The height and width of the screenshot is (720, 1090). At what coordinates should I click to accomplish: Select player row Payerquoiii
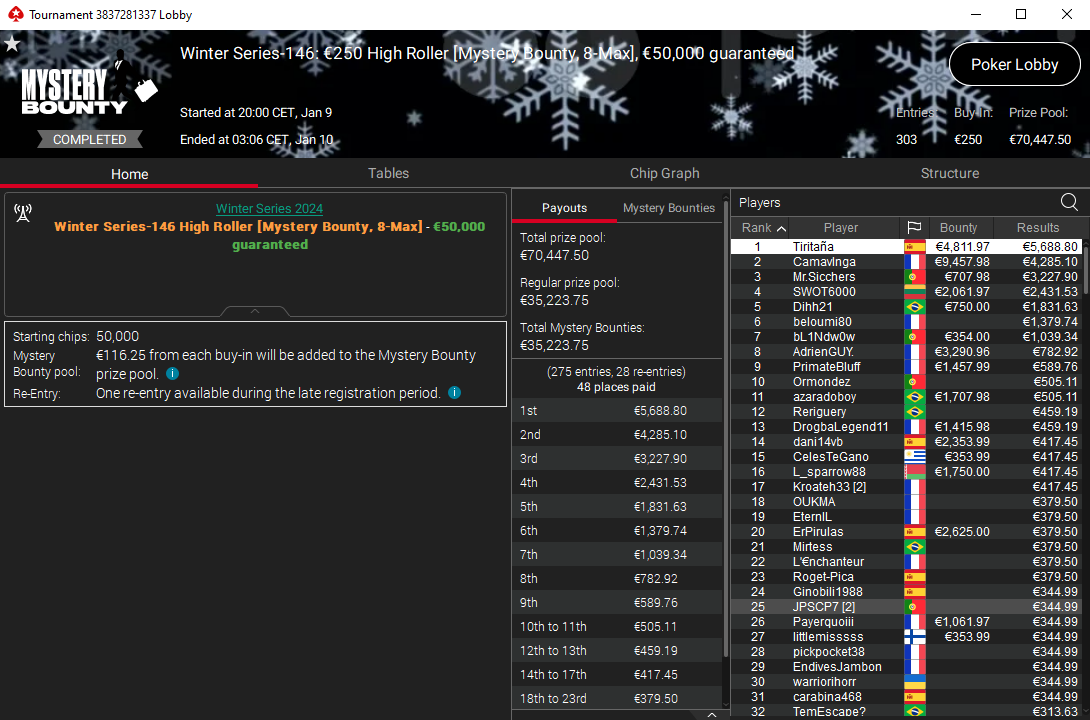pyautogui.click(x=906, y=622)
